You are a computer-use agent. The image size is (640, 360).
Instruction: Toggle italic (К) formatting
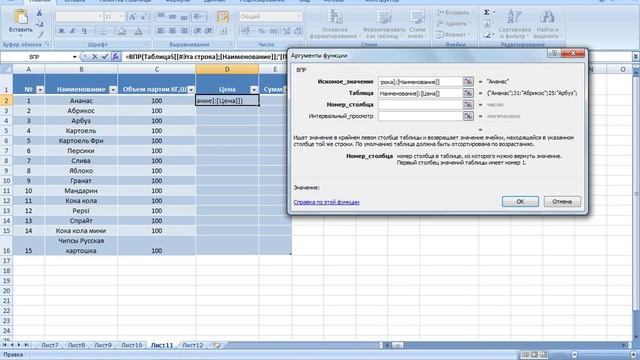pyautogui.click(x=73, y=31)
